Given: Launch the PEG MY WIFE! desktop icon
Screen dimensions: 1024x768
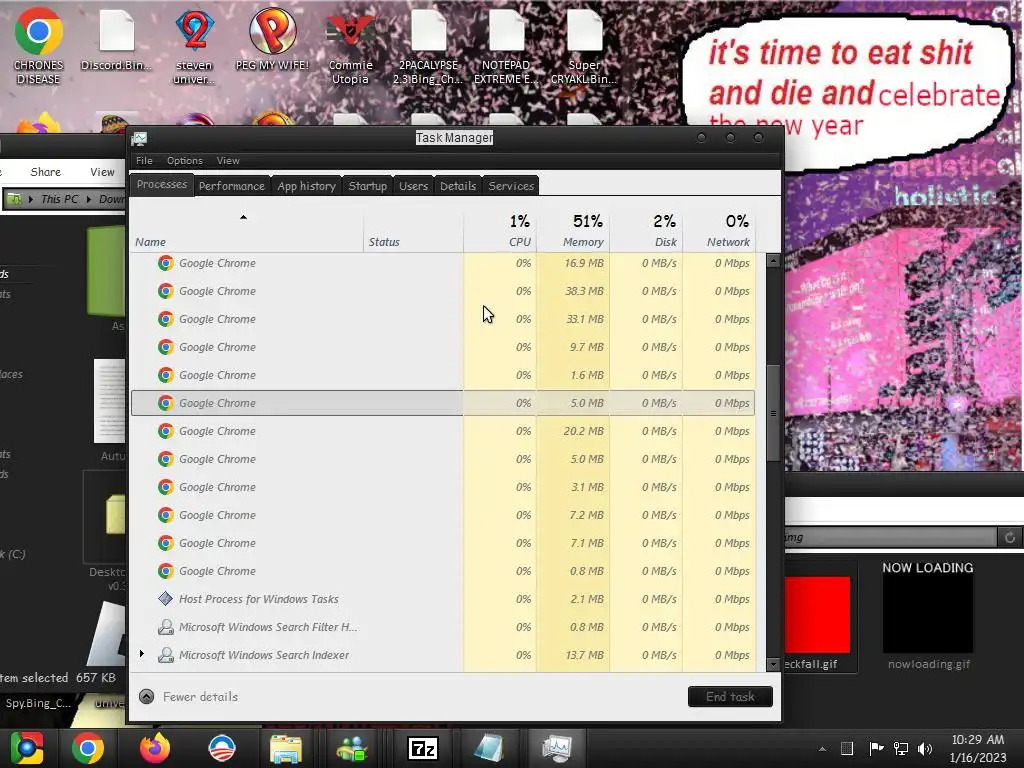Looking at the screenshot, I should tap(272, 39).
